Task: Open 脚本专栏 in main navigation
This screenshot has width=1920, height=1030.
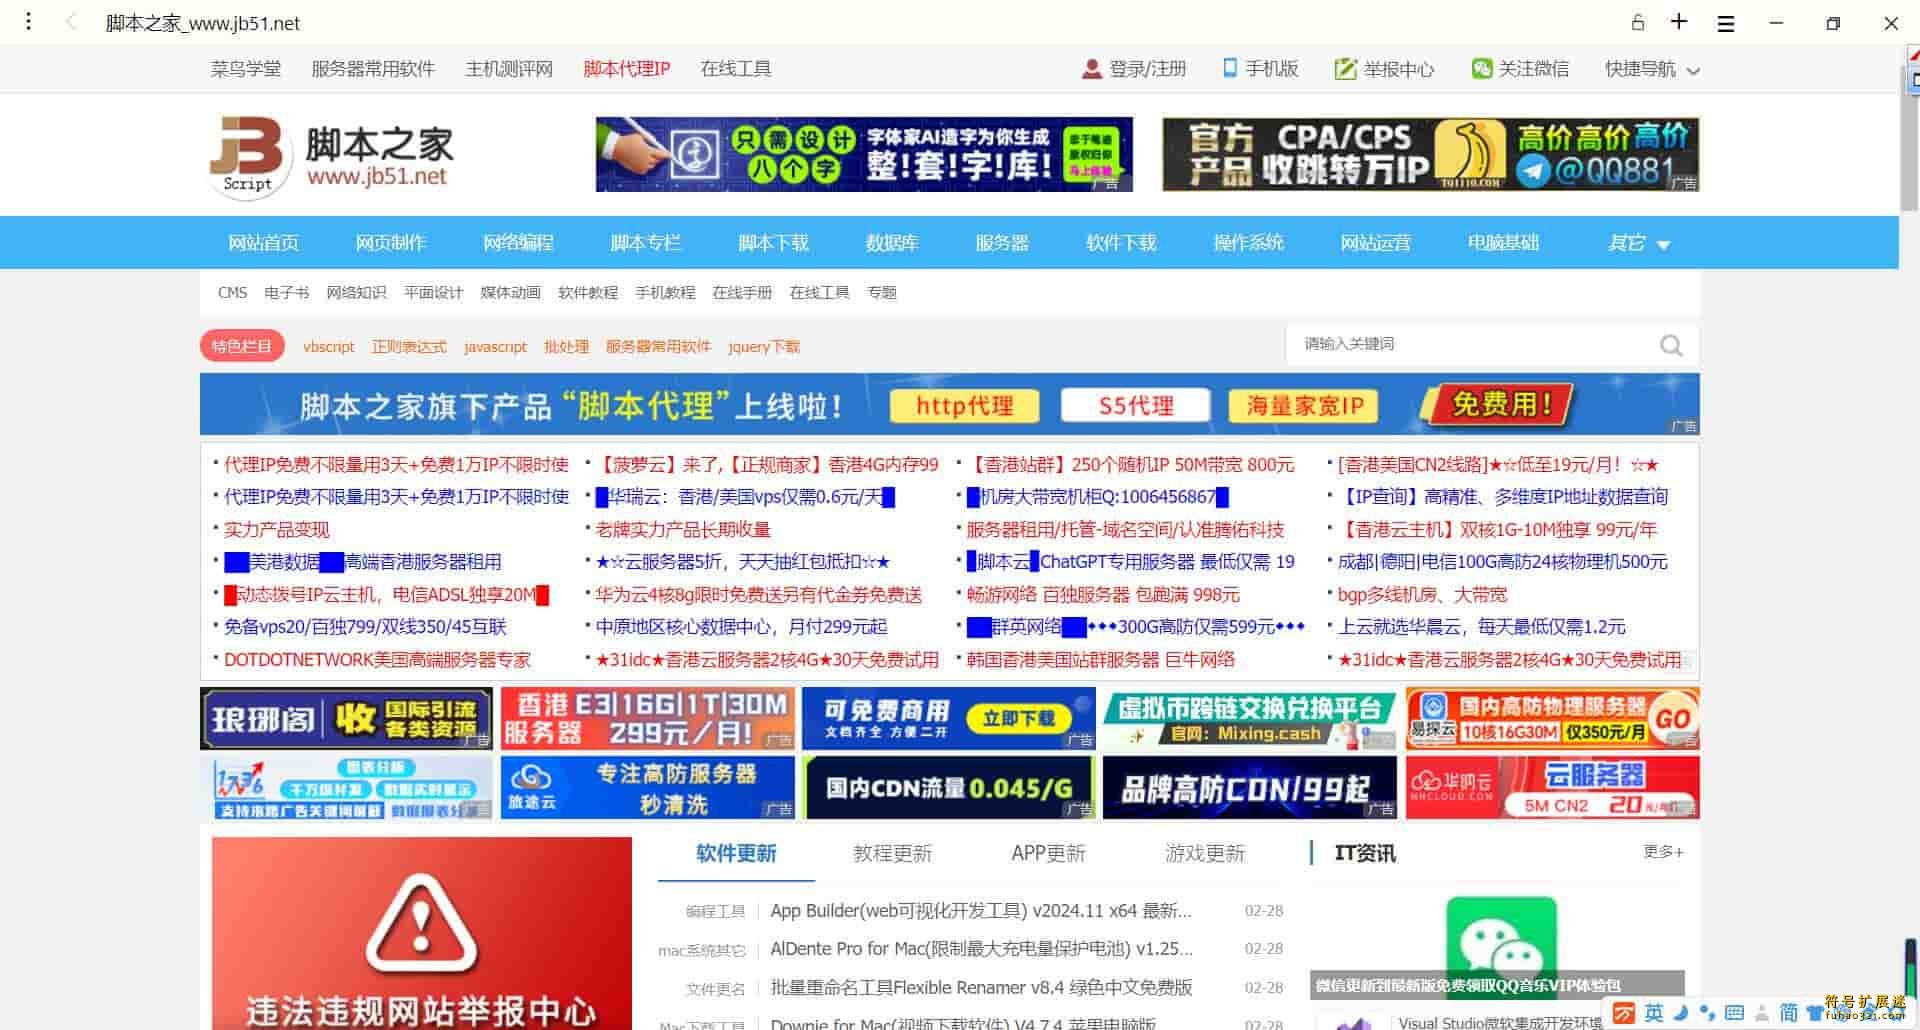Action: click(645, 243)
